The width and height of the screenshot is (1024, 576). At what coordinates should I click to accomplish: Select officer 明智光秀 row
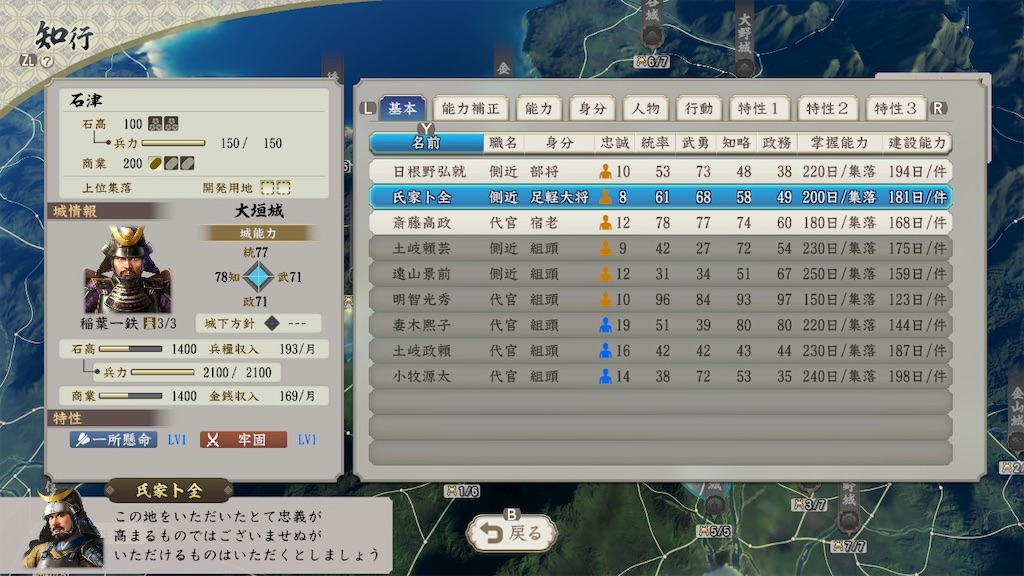pyautogui.click(x=660, y=299)
